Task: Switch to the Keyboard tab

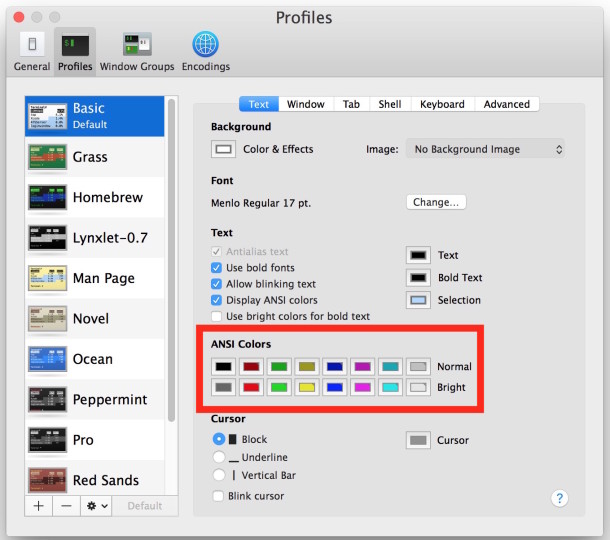Action: [x=441, y=104]
